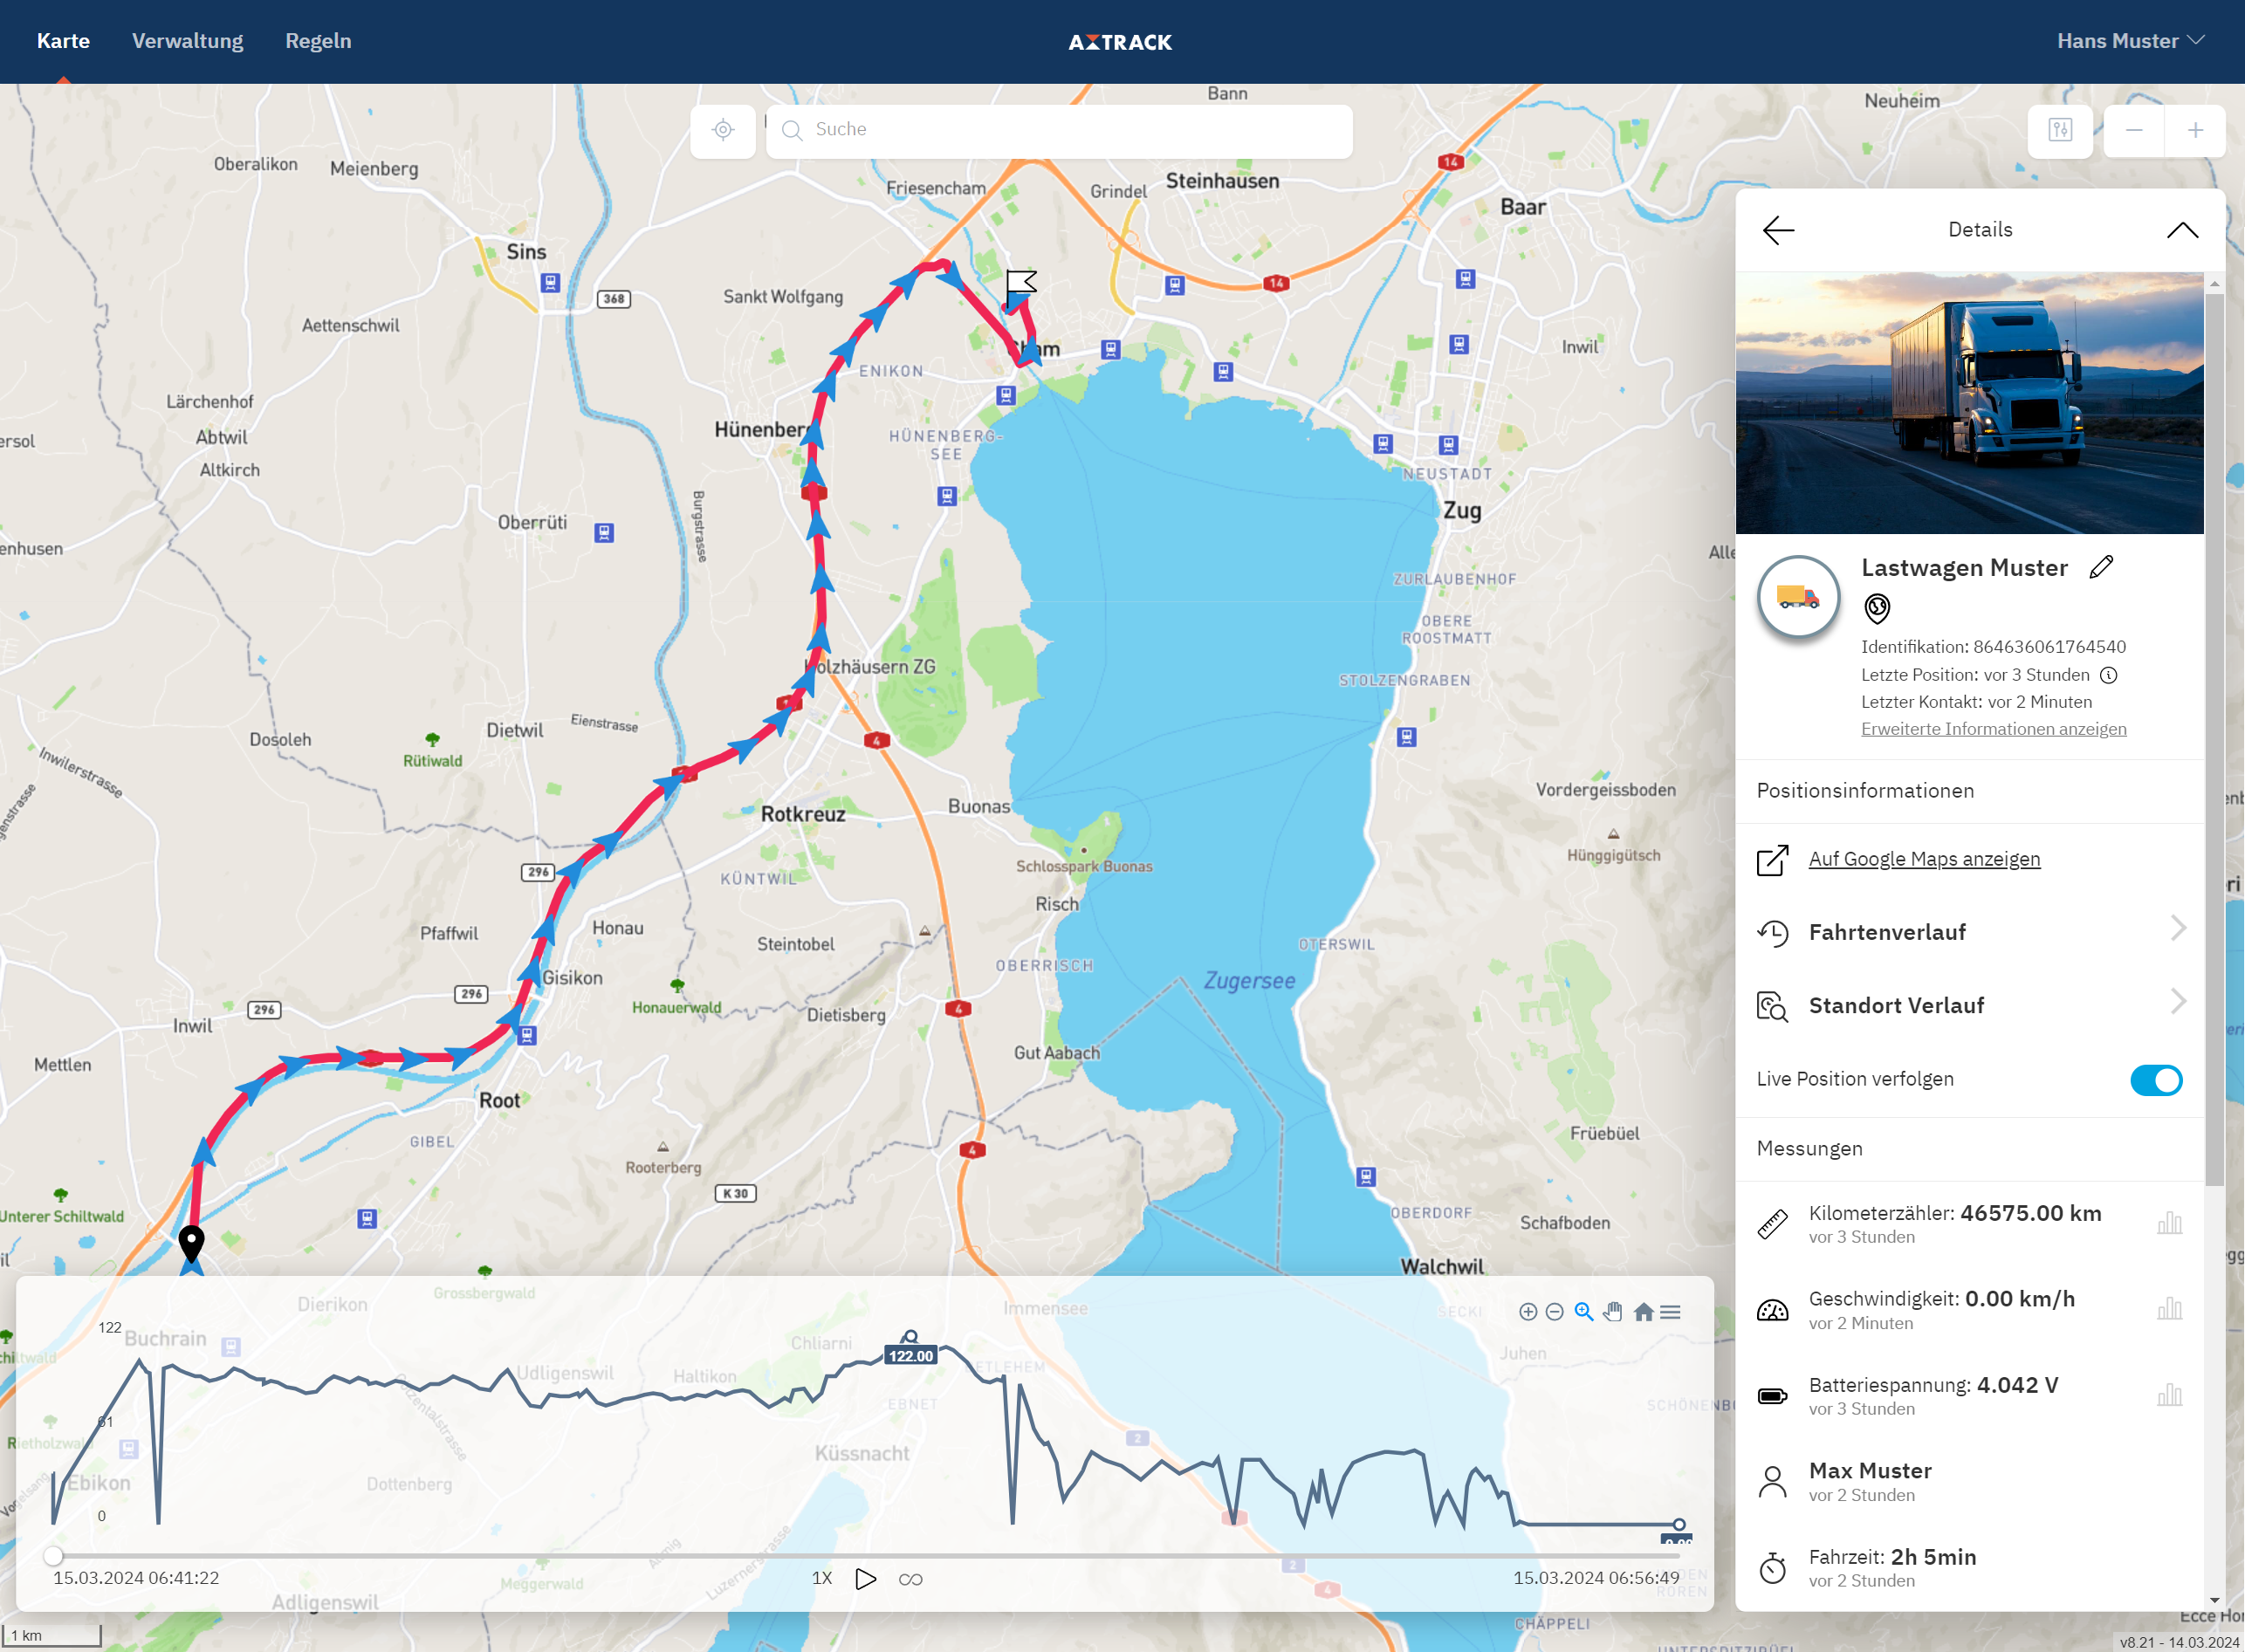This screenshot has width=2245, height=1652.
Task: Focus the Suche search field
Action: pos(1059,130)
